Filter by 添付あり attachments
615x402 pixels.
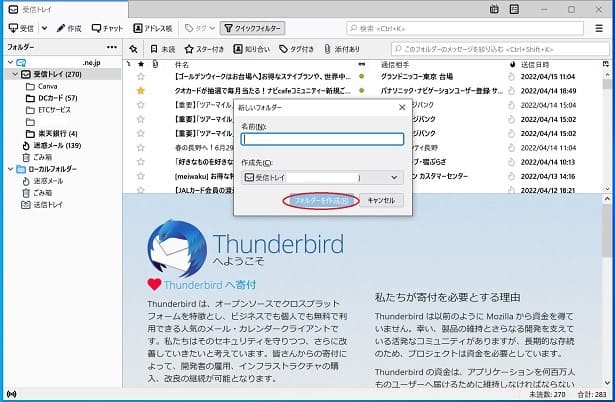coord(342,49)
